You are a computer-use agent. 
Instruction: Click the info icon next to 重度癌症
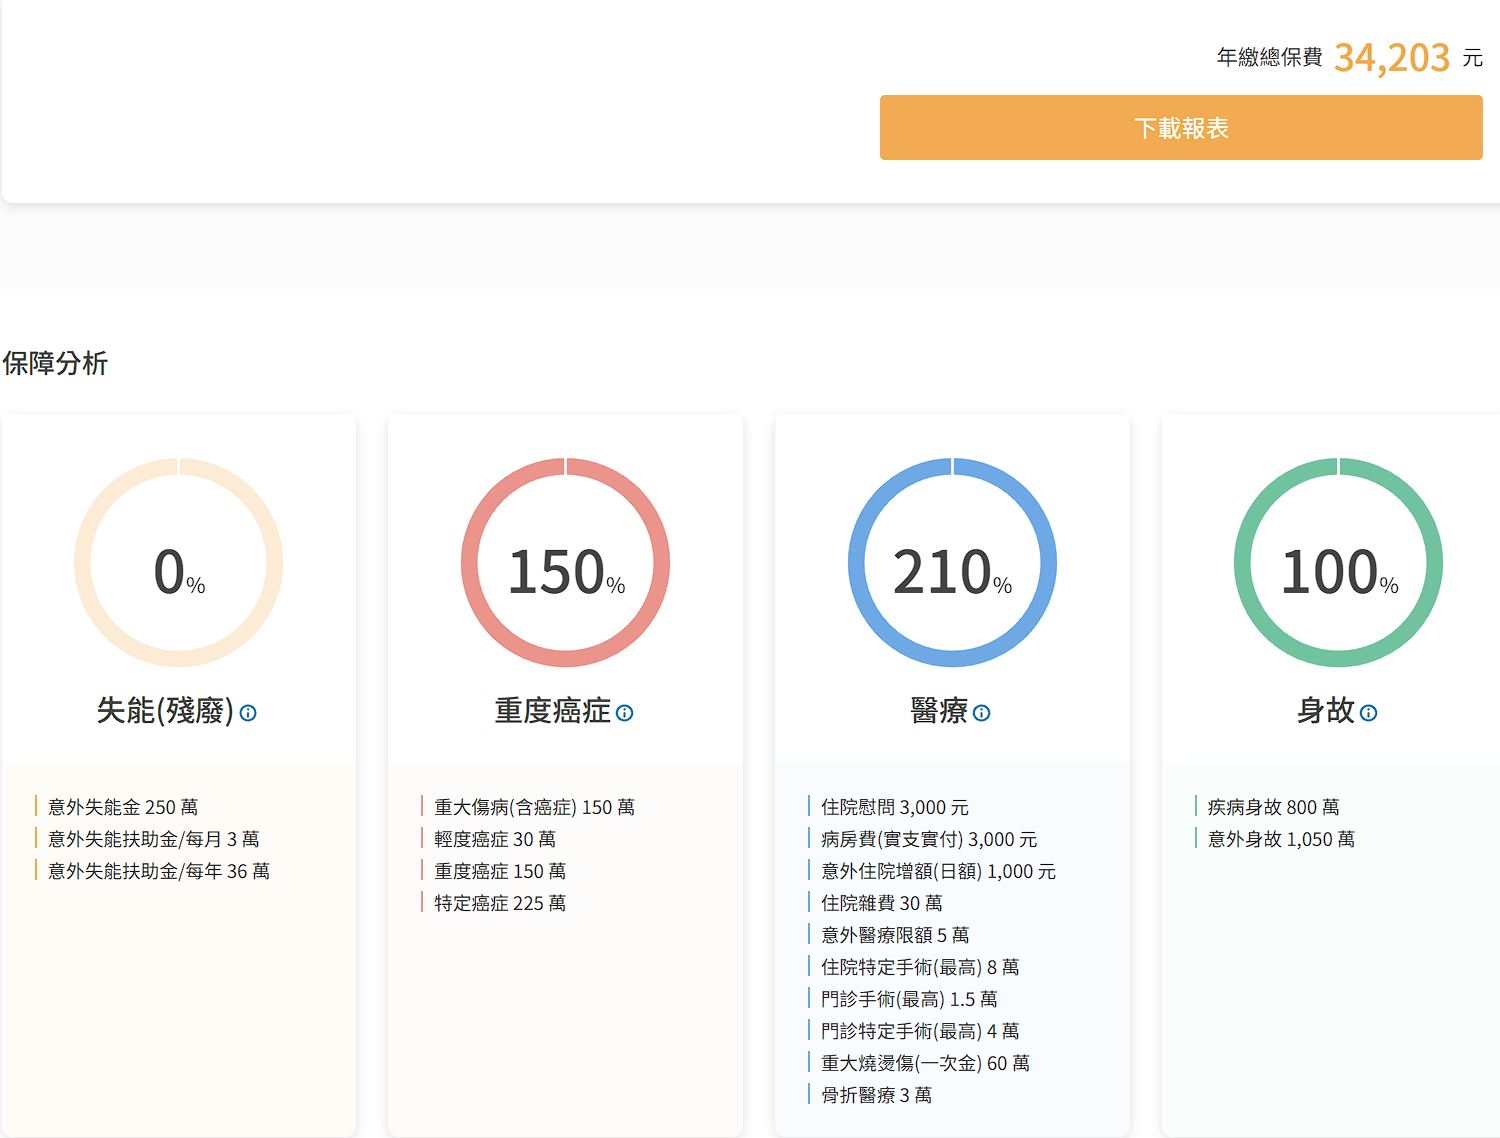click(x=625, y=713)
